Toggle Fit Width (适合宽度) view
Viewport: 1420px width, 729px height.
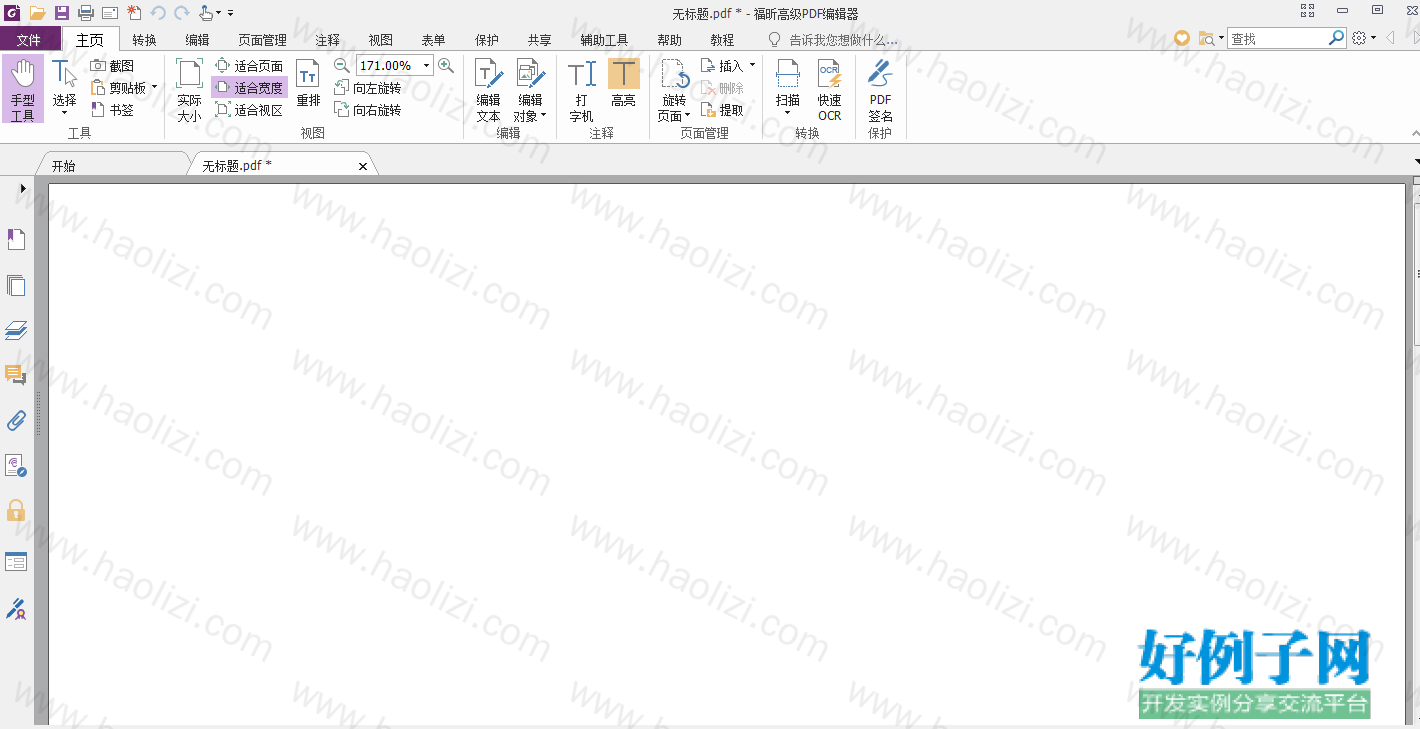tap(250, 88)
